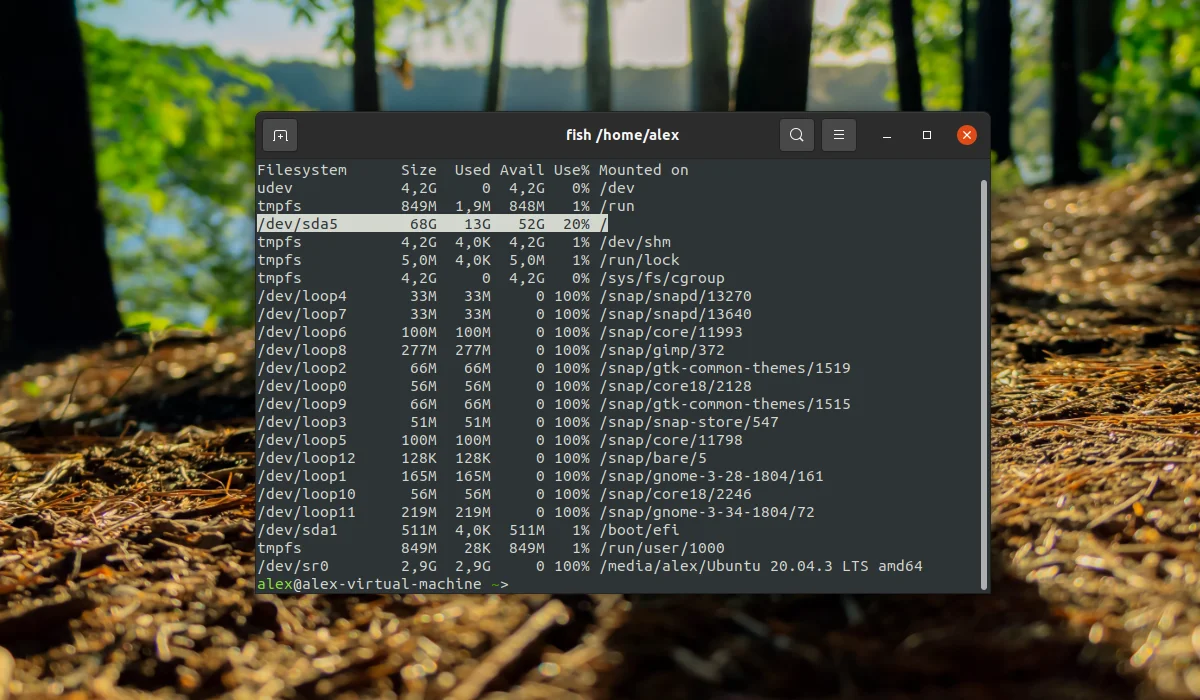The height and width of the screenshot is (700, 1200).
Task: Click the terminal vertical scrollbar
Action: click(x=984, y=384)
